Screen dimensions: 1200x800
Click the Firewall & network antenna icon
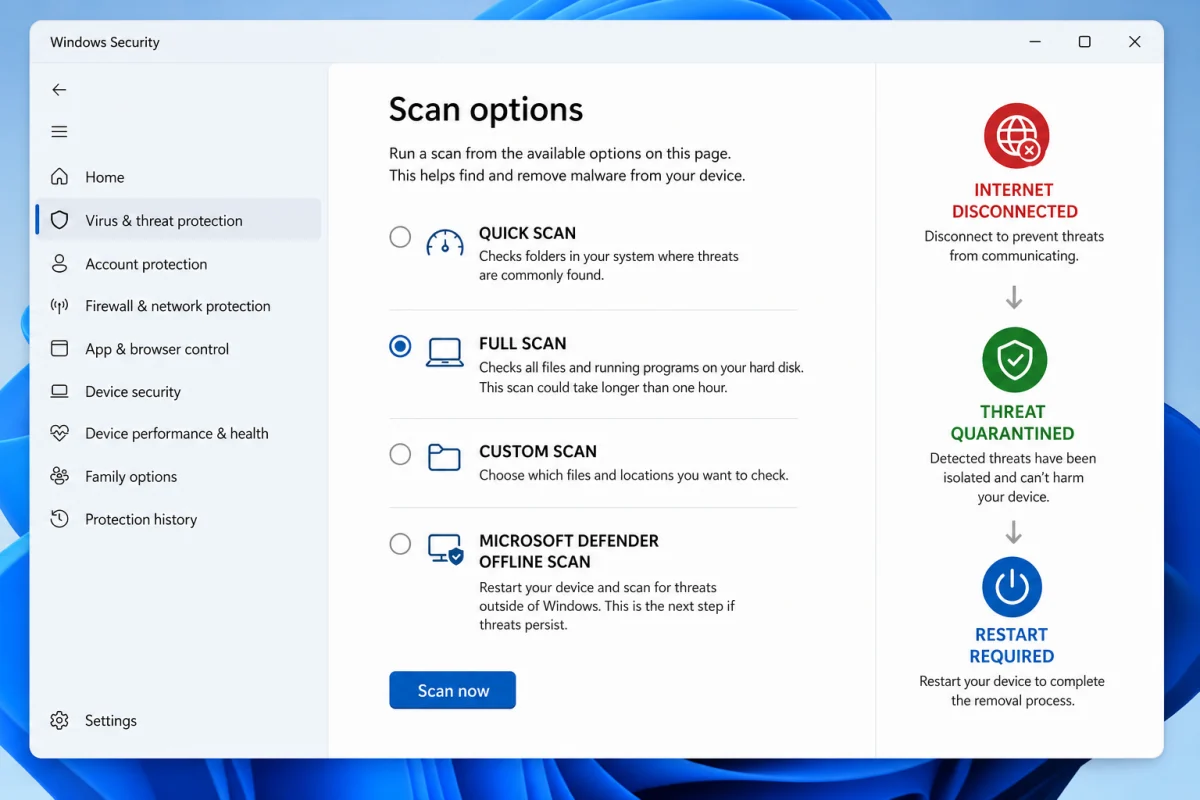coord(60,306)
